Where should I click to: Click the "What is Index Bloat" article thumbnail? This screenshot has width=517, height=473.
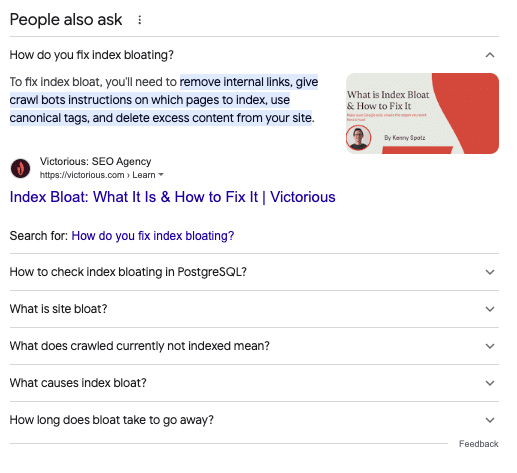(x=422, y=113)
